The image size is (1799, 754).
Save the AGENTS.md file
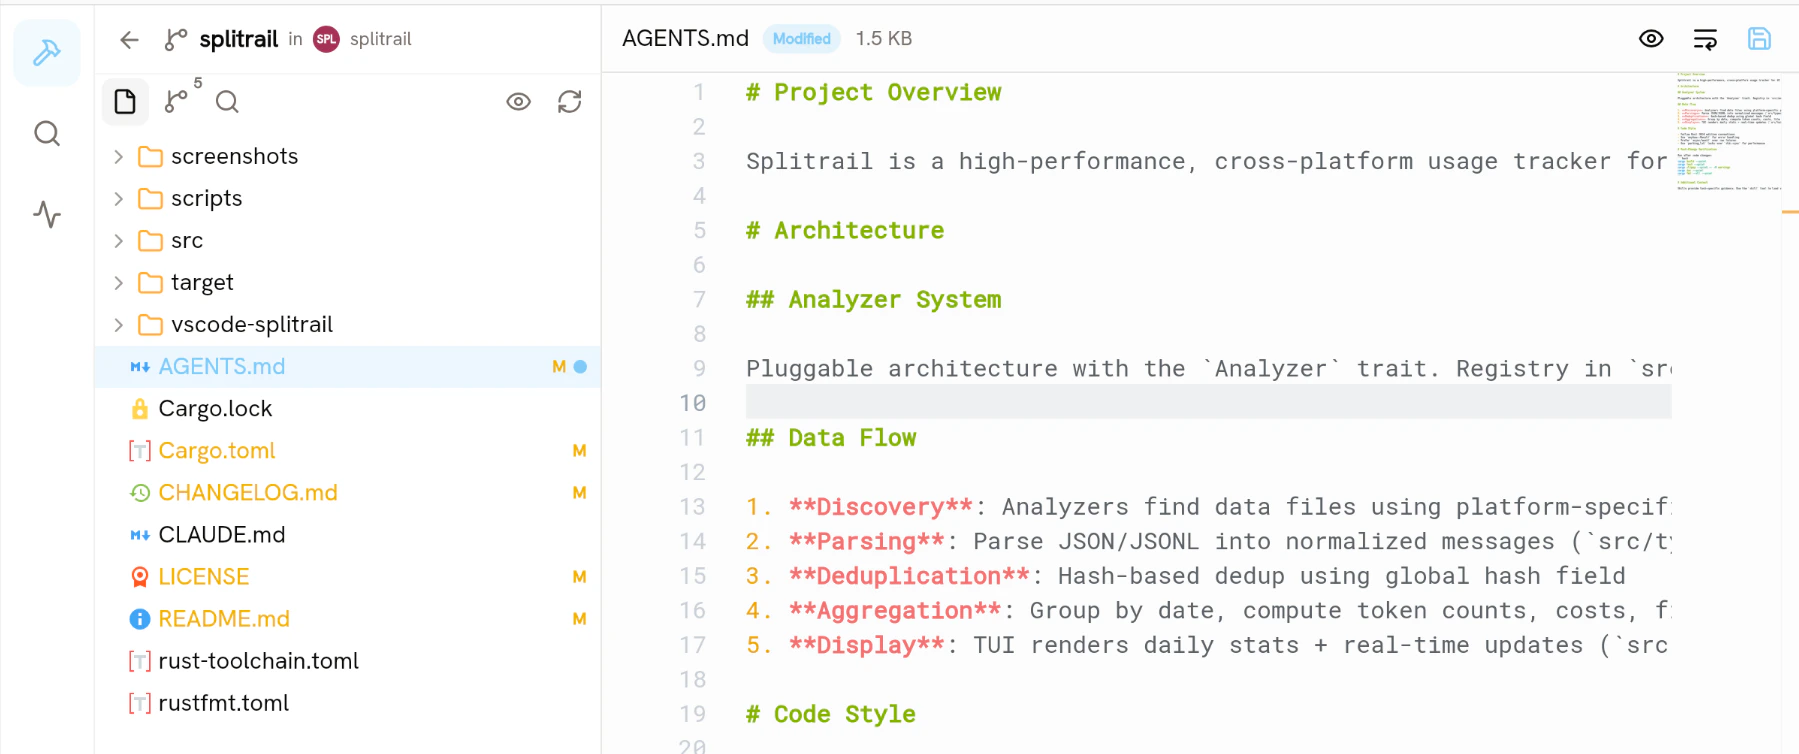[1759, 39]
